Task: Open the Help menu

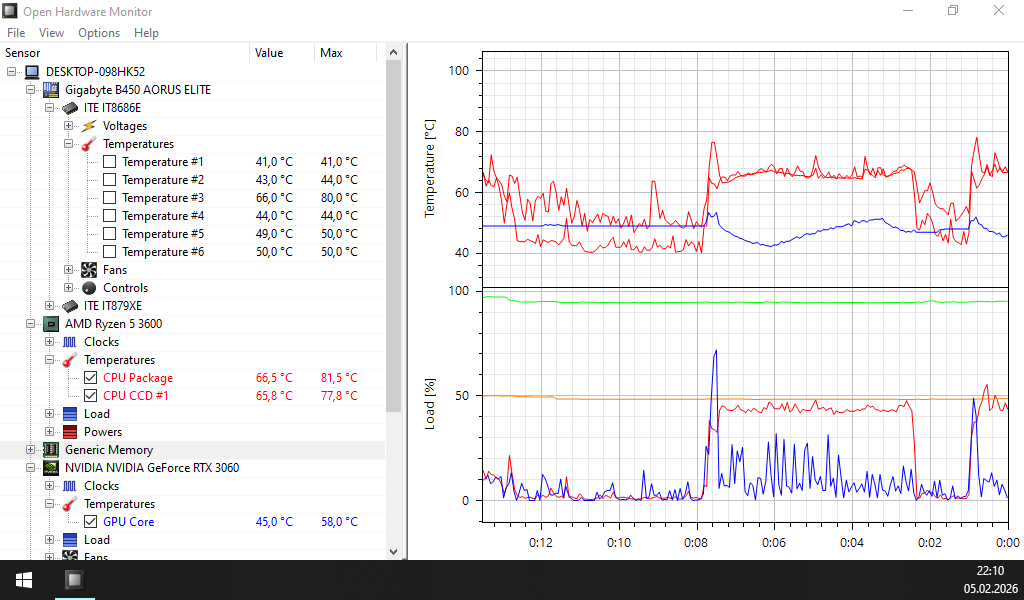Action: pos(146,33)
